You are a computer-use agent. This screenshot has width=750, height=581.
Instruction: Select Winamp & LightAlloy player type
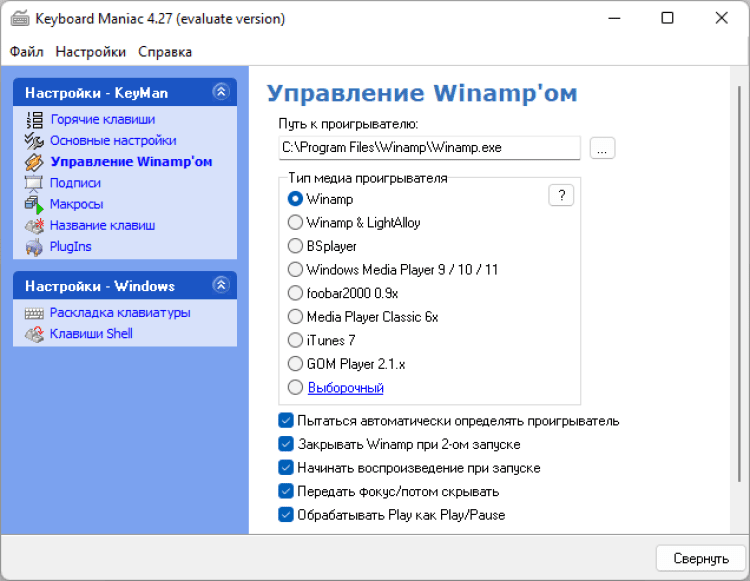pos(295,222)
